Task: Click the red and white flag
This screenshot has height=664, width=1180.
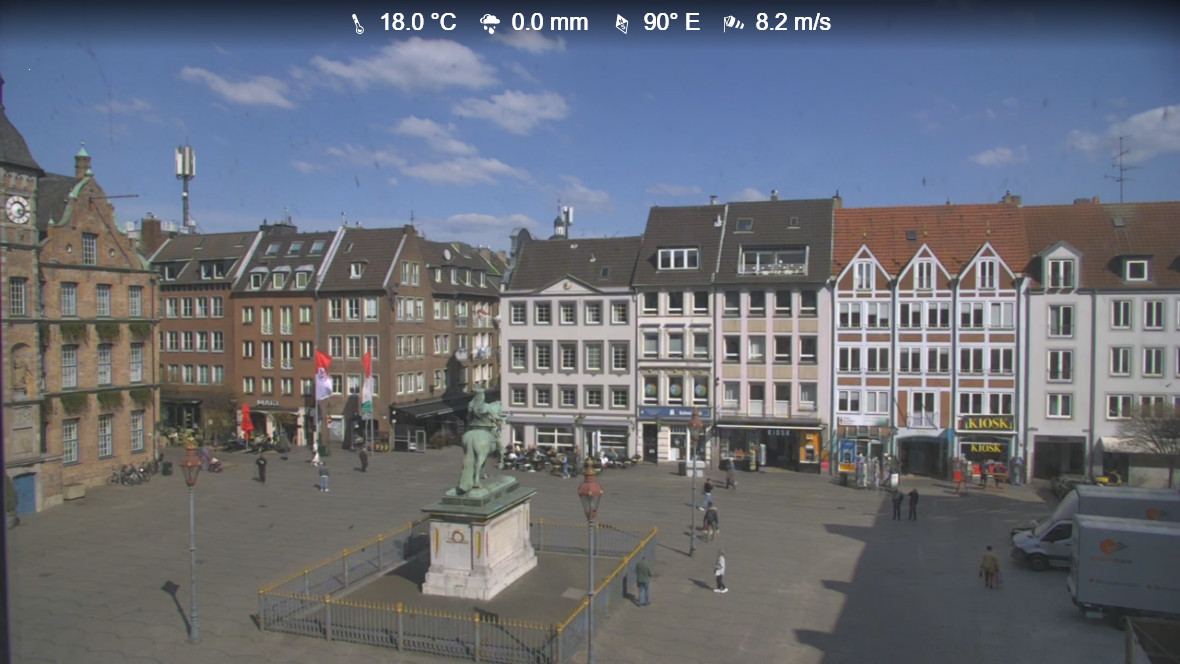Action: (322, 375)
